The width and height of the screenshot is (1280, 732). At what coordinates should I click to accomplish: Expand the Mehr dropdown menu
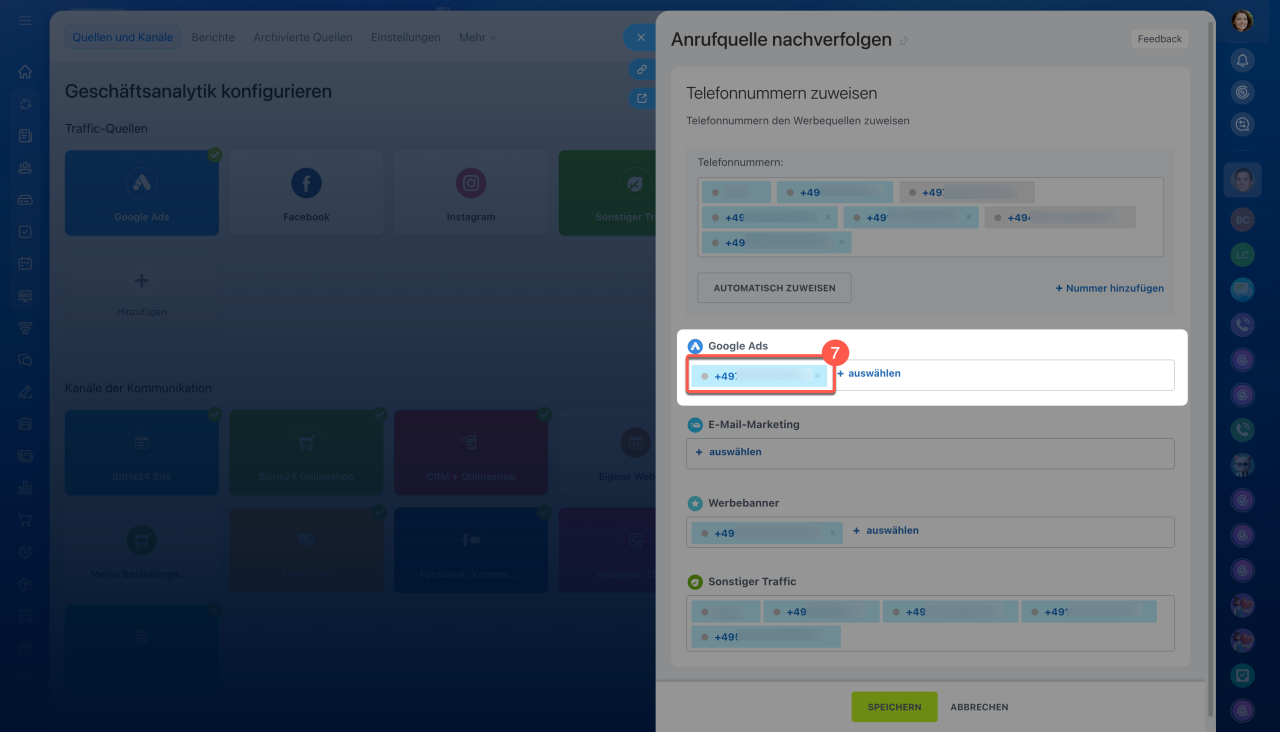(477, 37)
